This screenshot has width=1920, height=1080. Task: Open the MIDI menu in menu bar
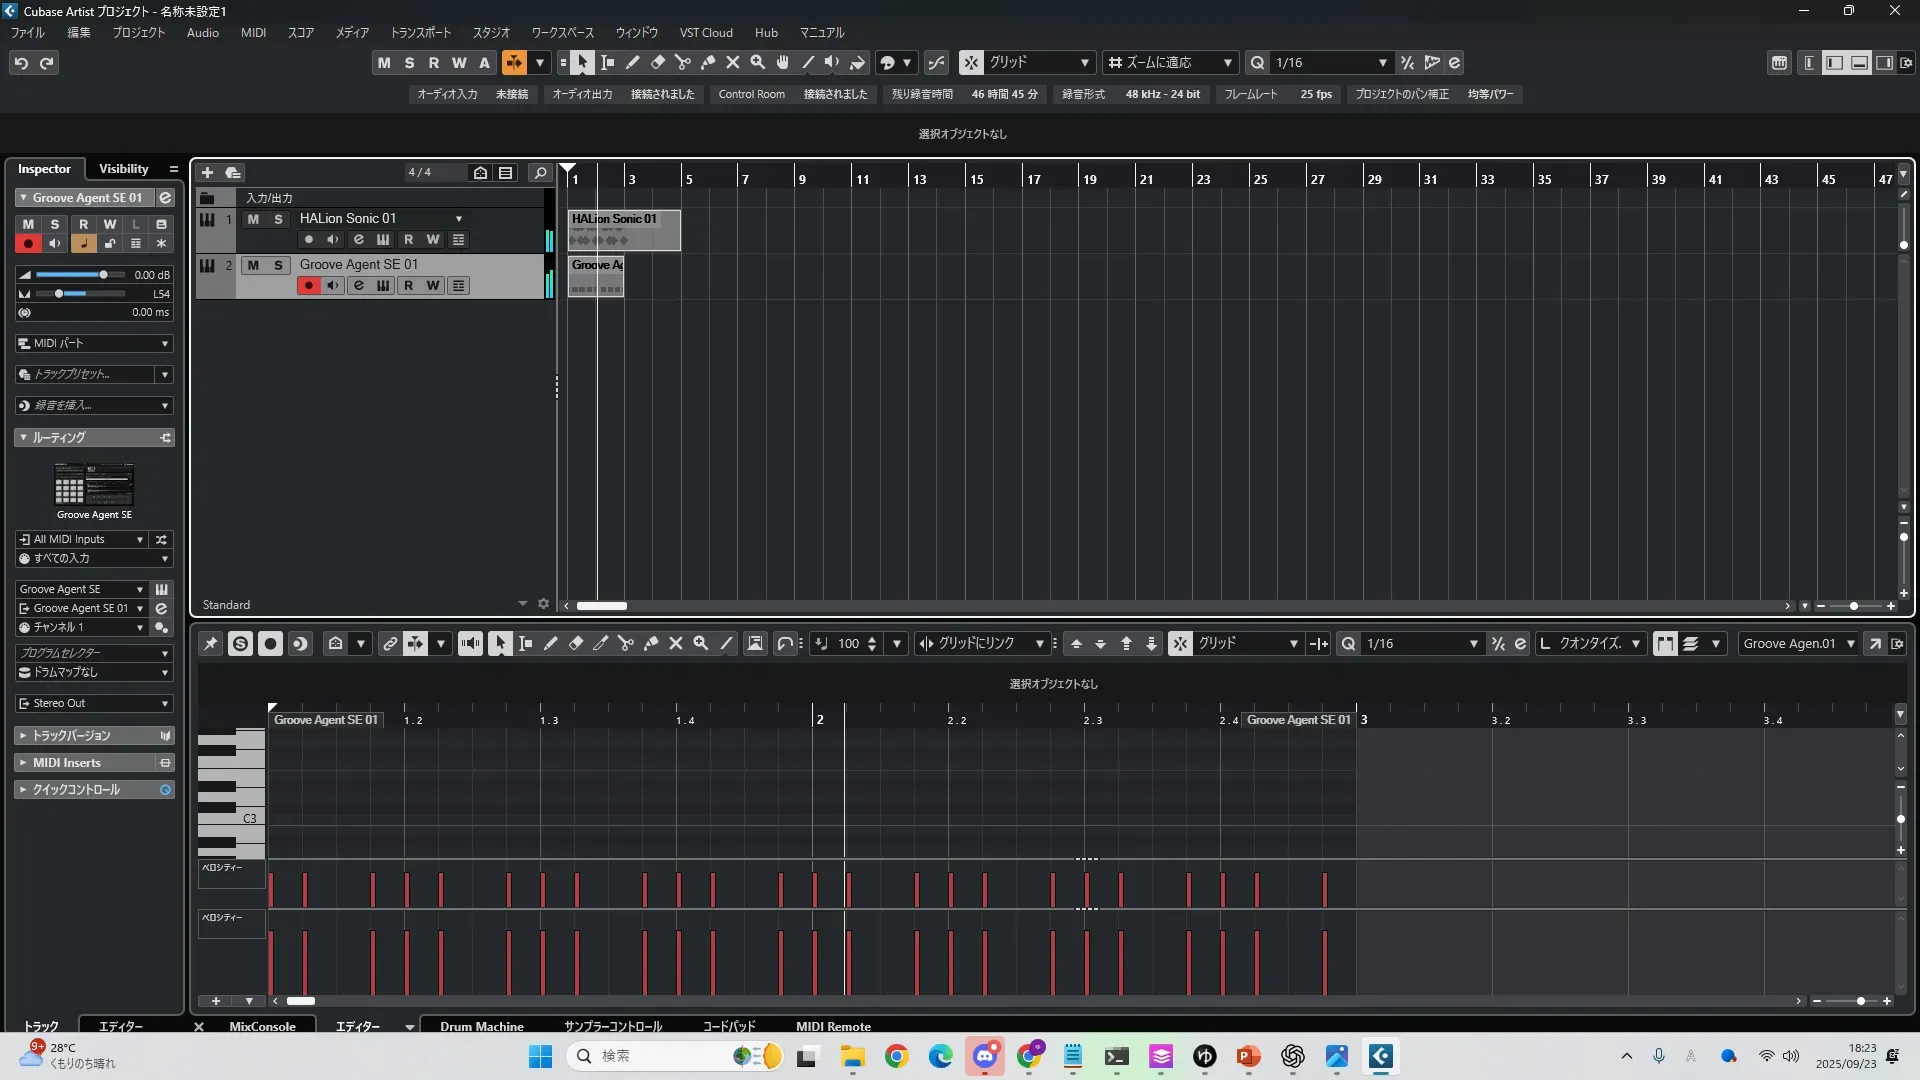(253, 32)
